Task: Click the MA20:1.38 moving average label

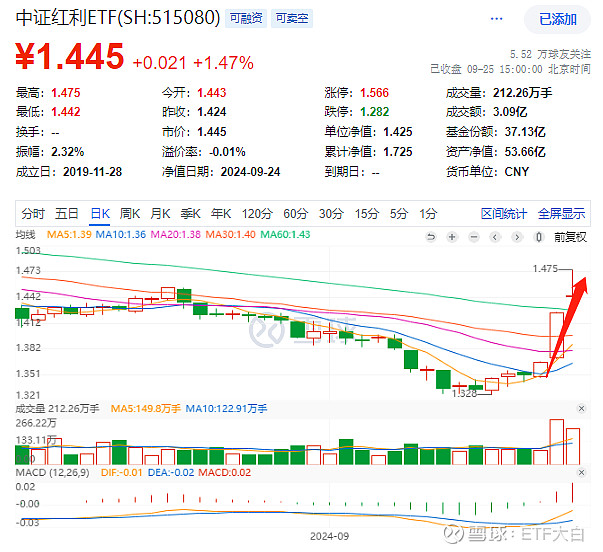Action: coord(175,234)
